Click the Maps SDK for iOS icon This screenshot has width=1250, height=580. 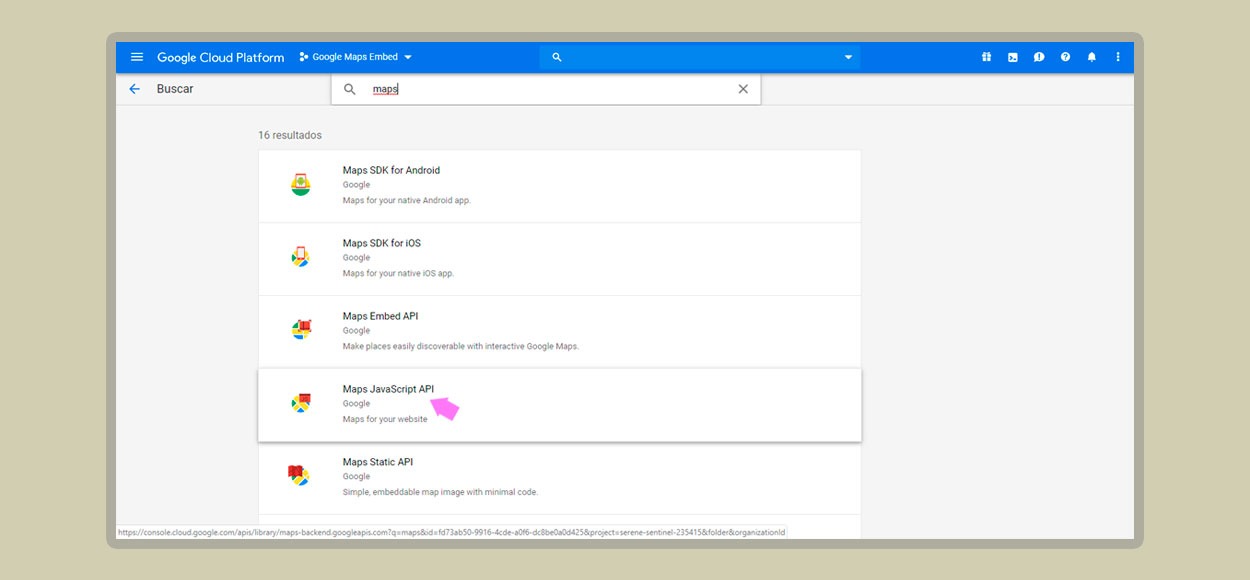click(300, 257)
